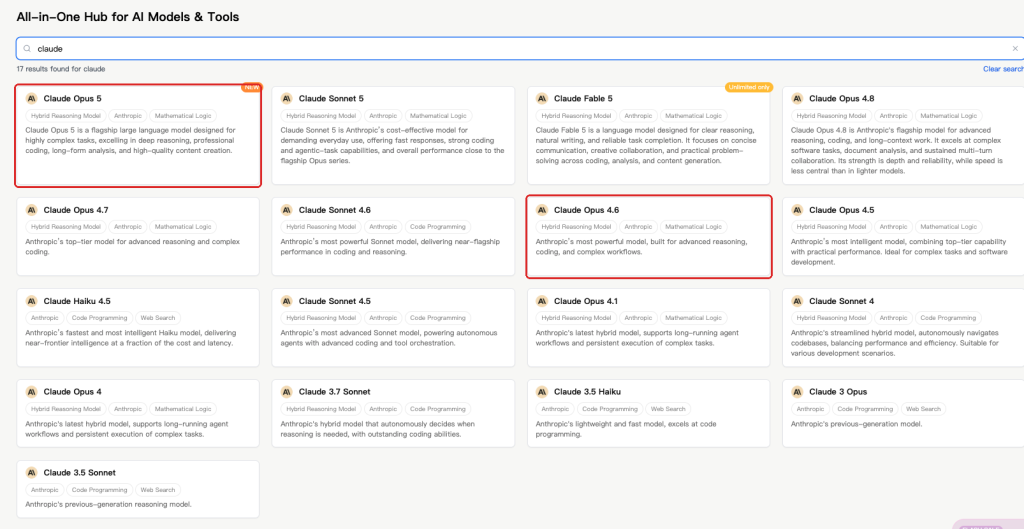
Task: Click the Claude Haiku 4.5 Anthropic logo icon
Action: [x=31, y=301]
